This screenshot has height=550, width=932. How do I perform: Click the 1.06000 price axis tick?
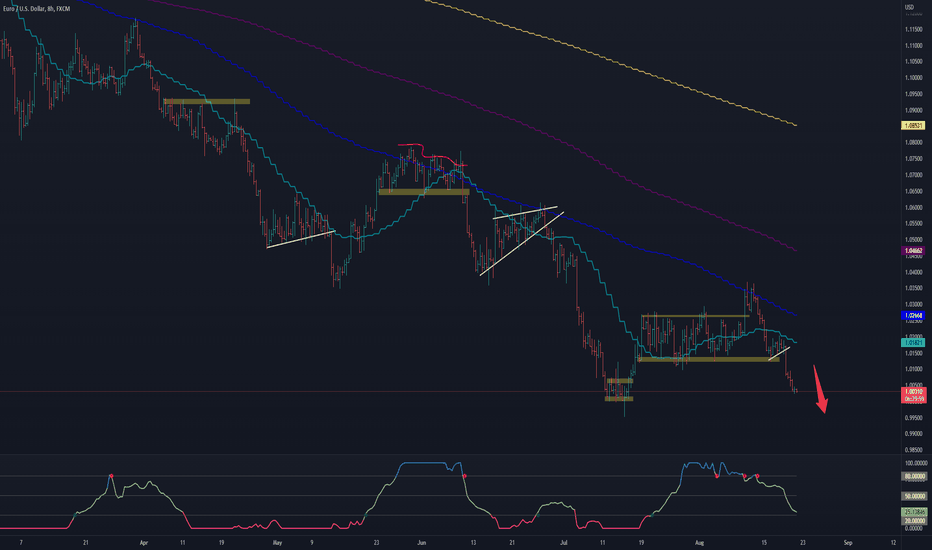coord(914,208)
